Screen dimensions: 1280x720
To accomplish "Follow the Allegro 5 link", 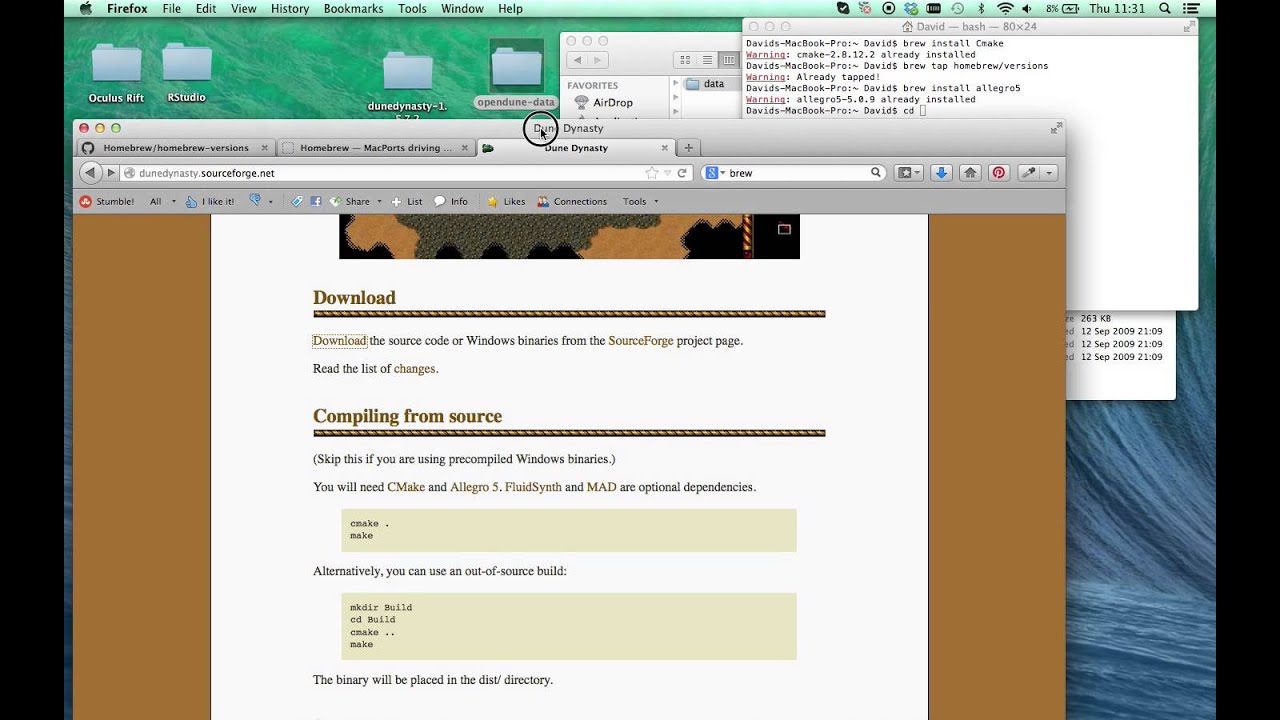I will pyautogui.click(x=474, y=487).
